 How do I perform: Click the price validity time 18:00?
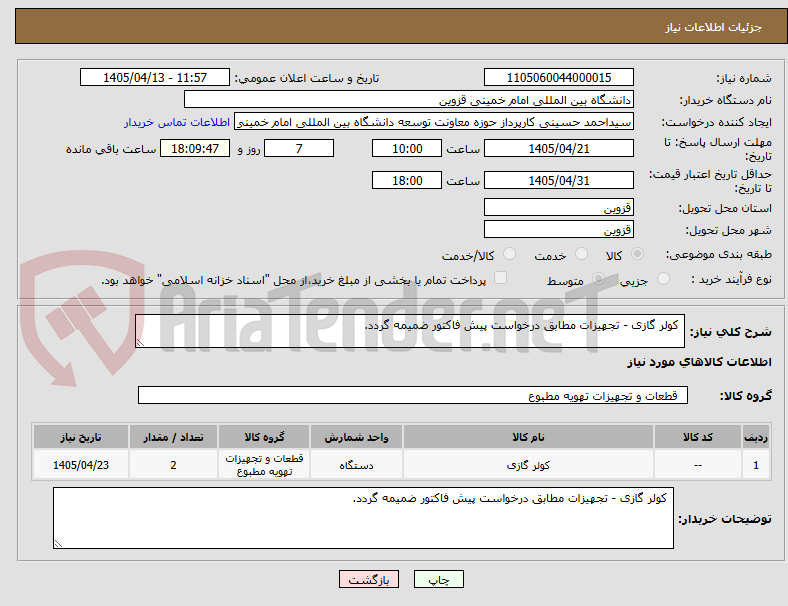[x=407, y=180]
